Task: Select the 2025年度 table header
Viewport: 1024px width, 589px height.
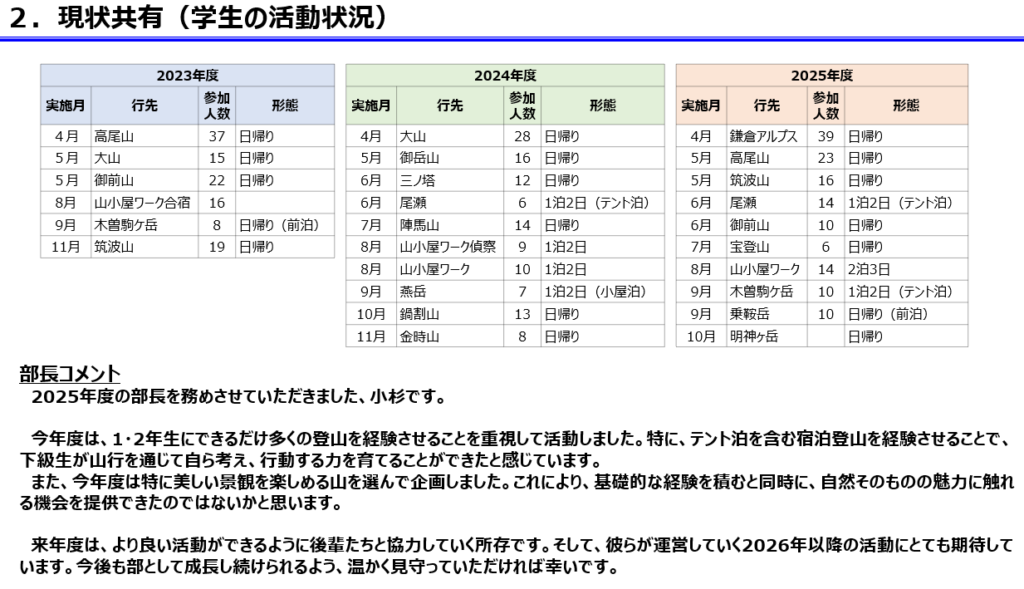Action: click(x=821, y=75)
